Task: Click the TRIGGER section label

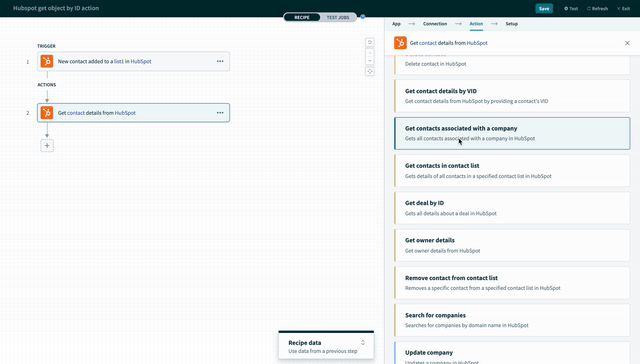Action: pos(47,46)
